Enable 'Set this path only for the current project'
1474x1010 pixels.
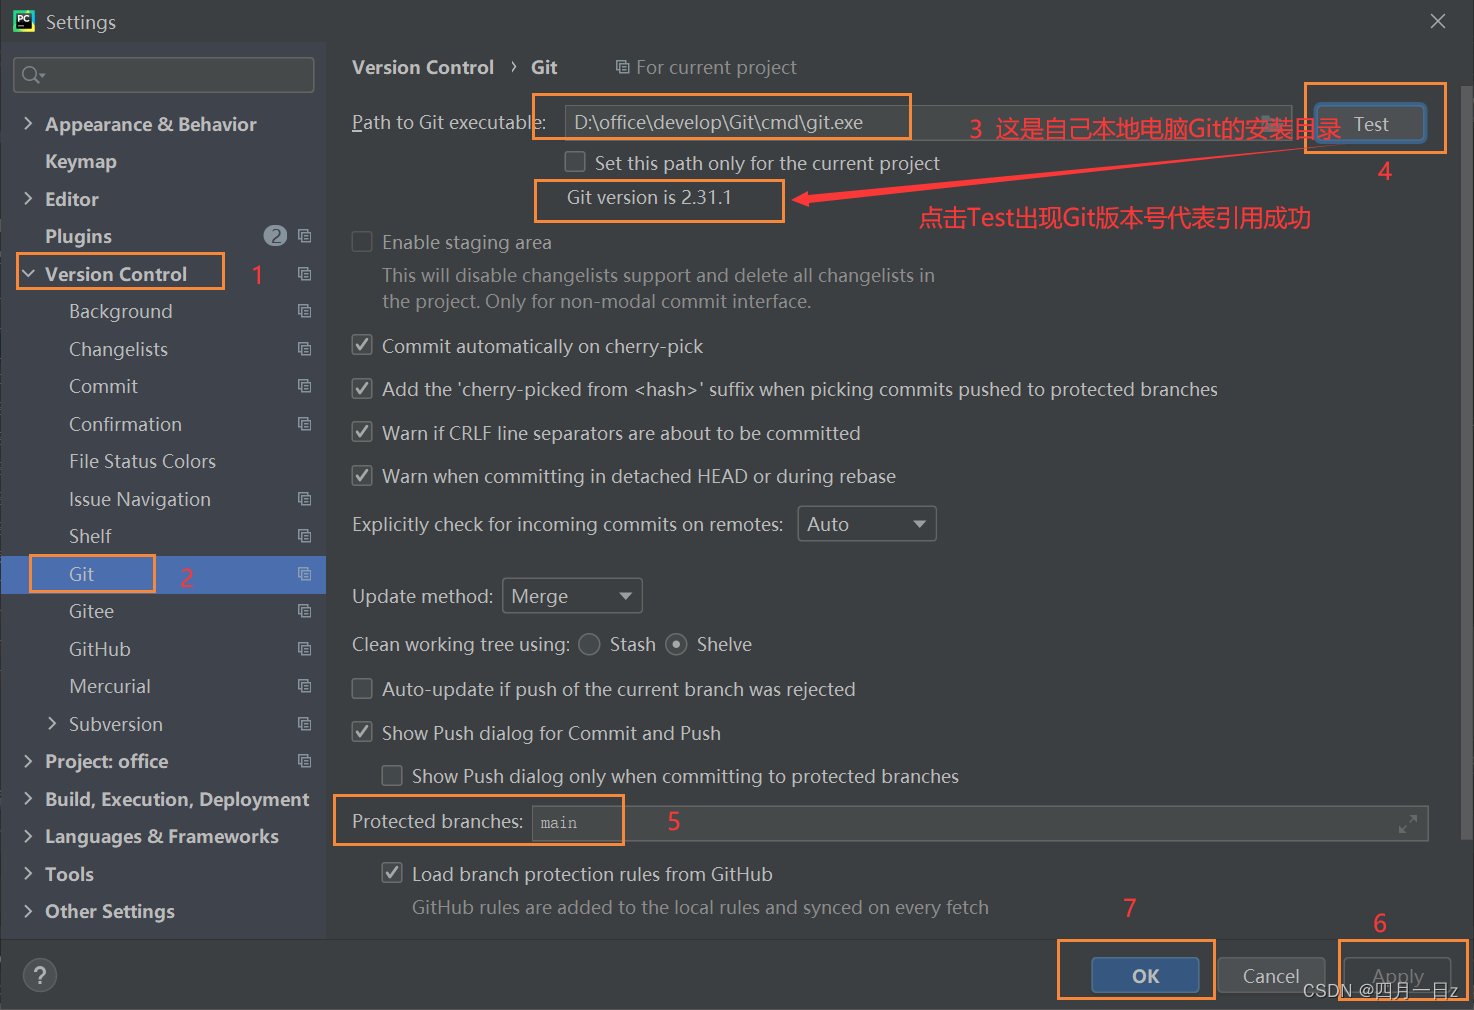[575, 162]
